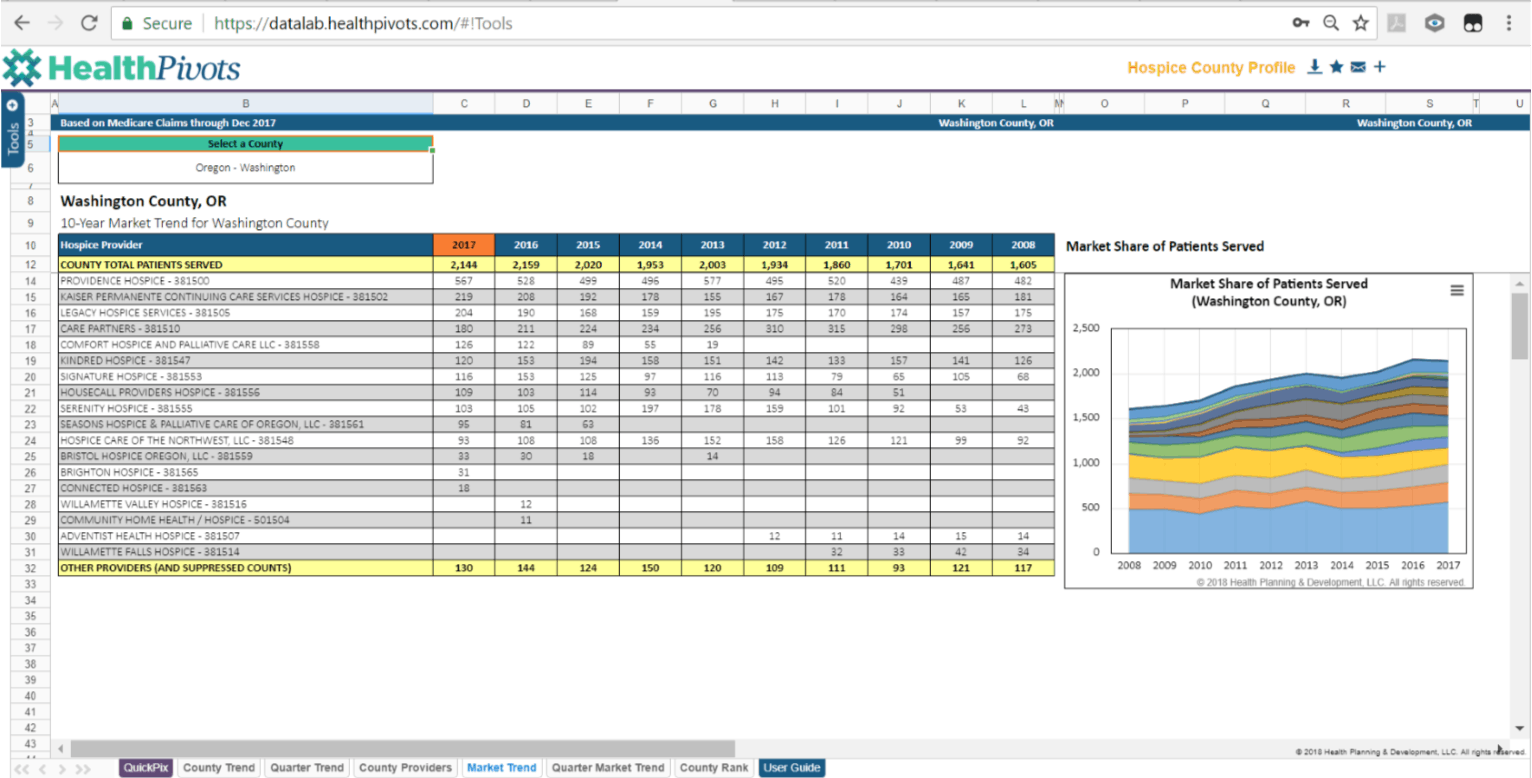Click ADVENTIST HEALTH HOSPICE - 381507 row

[x=246, y=536]
